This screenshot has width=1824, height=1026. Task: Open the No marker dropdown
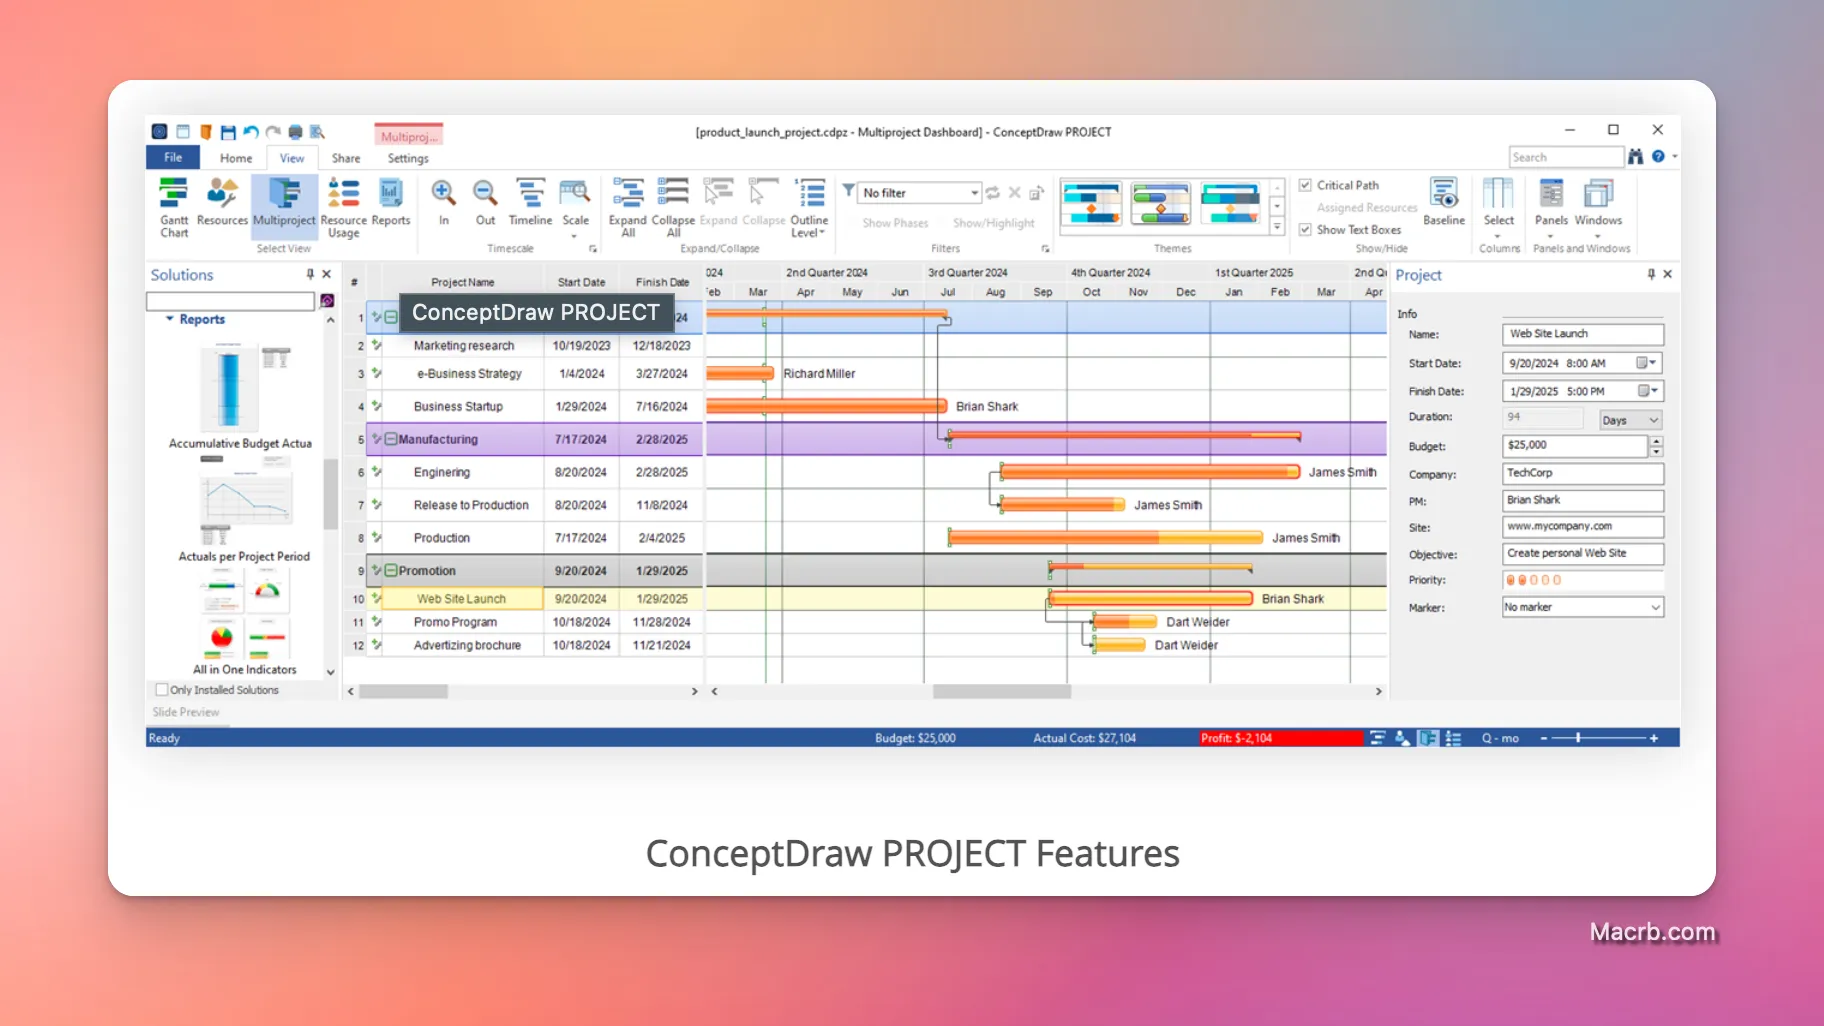tap(1582, 607)
